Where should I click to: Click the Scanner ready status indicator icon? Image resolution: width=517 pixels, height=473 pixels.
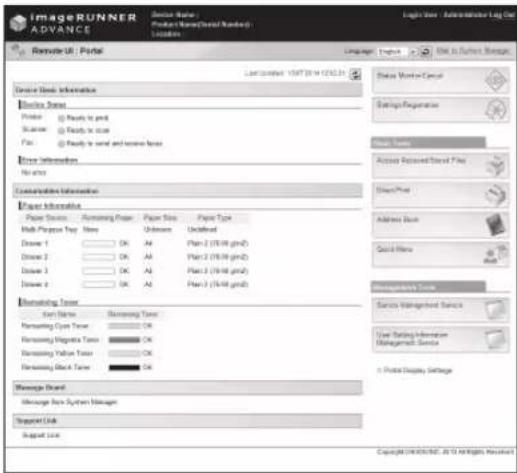(x=61, y=131)
